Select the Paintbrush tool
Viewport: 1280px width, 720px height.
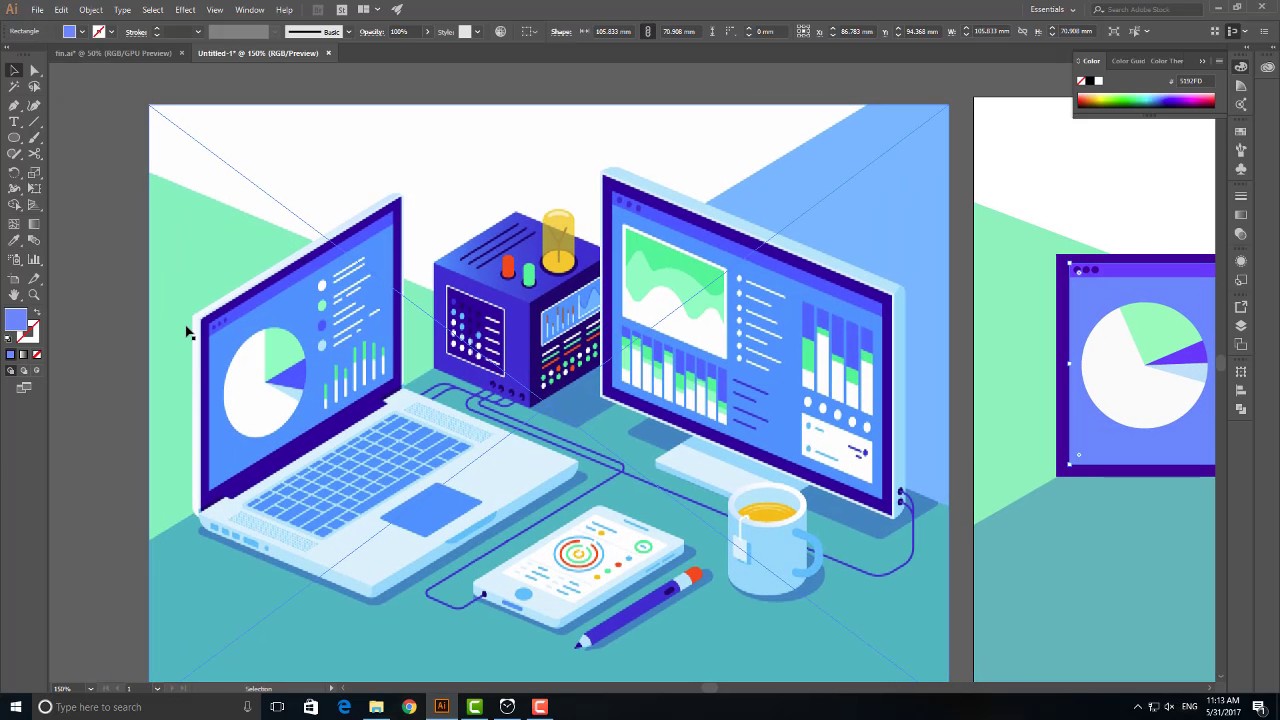point(34,138)
